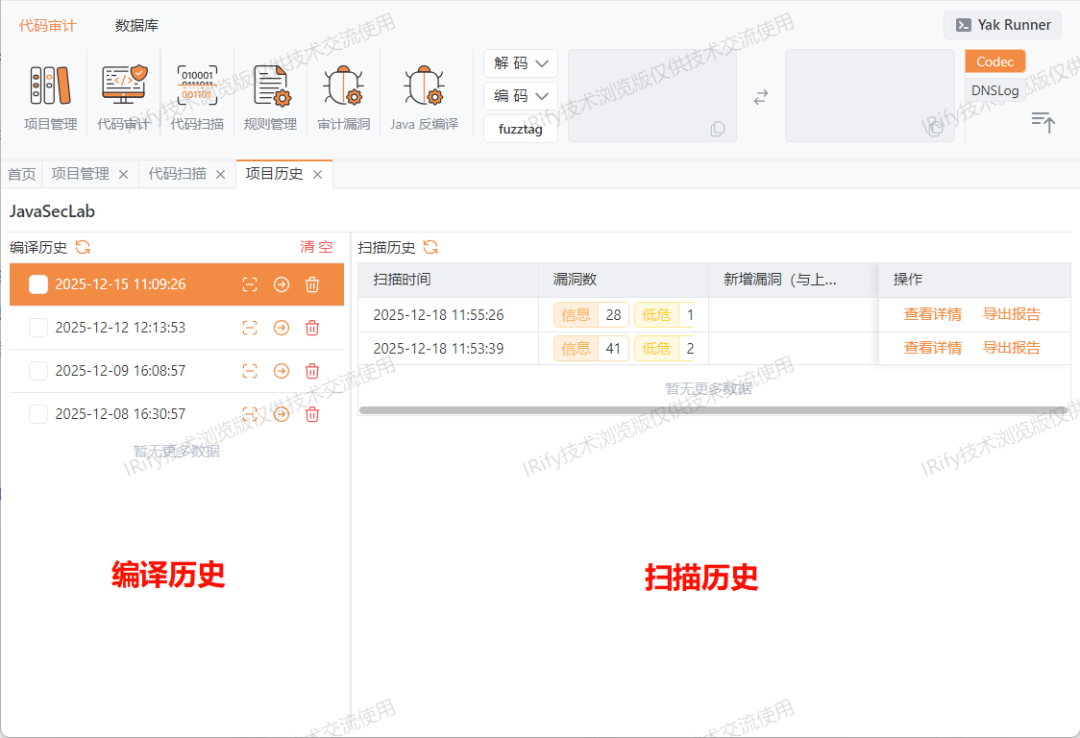Image resolution: width=1080 pixels, height=738 pixels.
Task: Click scan icon for 2025-12-12 12:13:53
Action: 250,328
